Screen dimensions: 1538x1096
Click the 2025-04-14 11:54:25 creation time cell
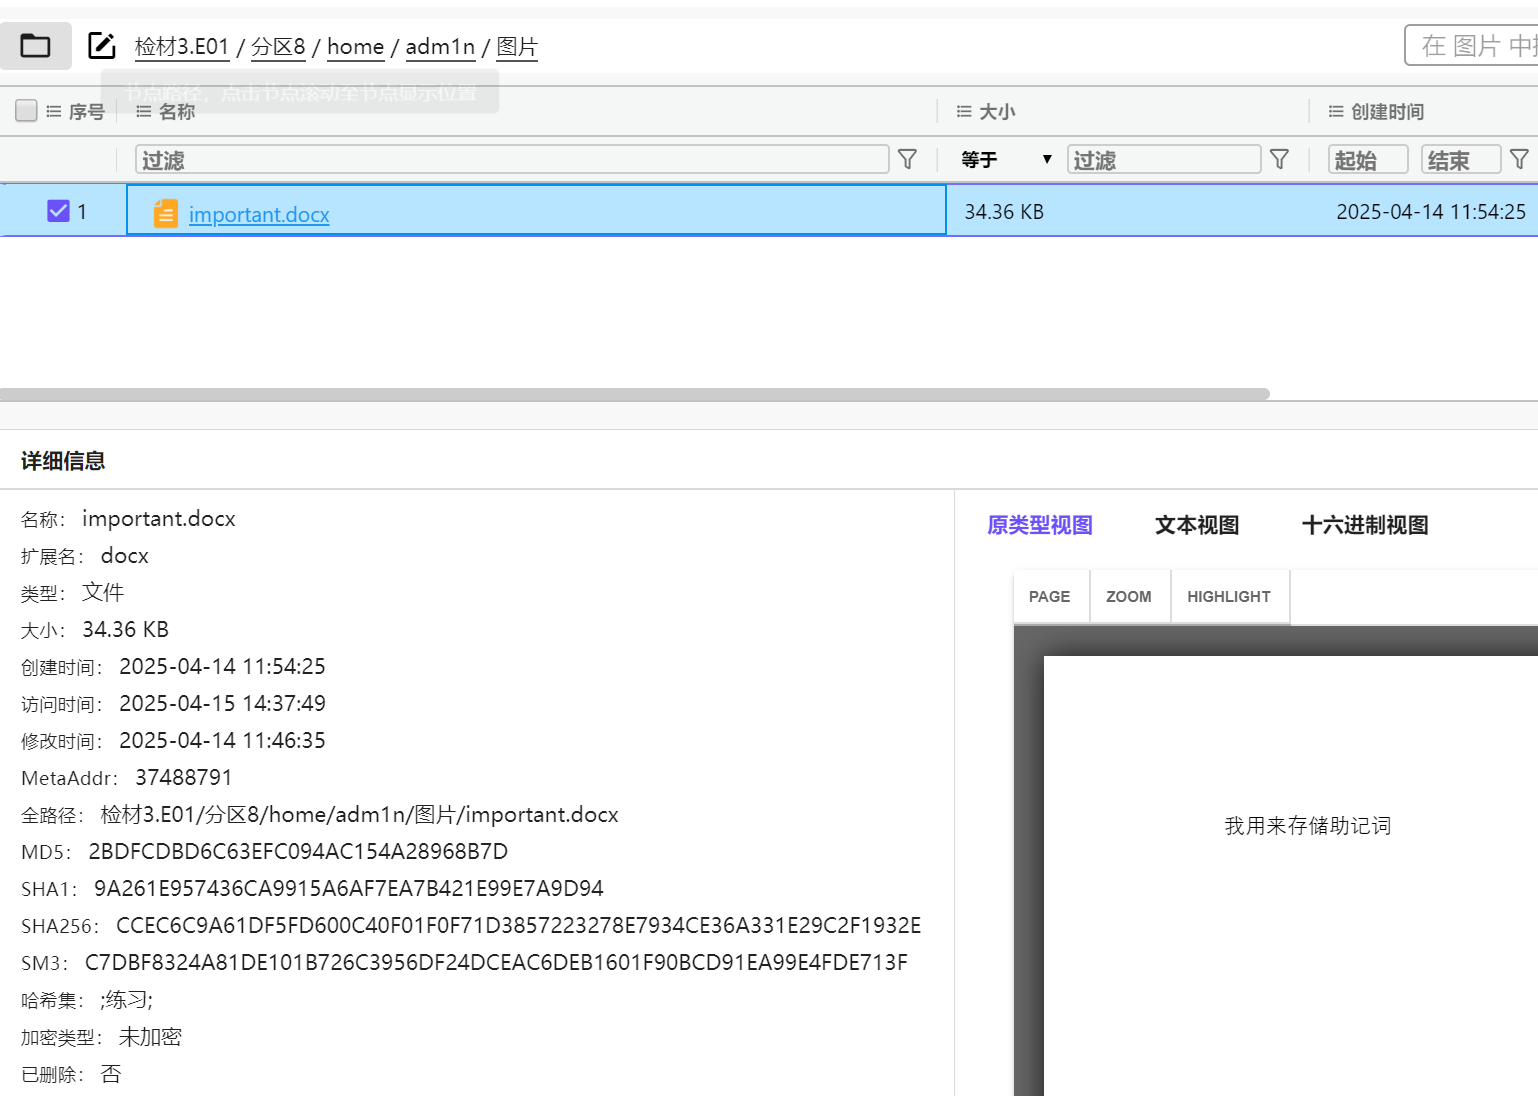1431,211
